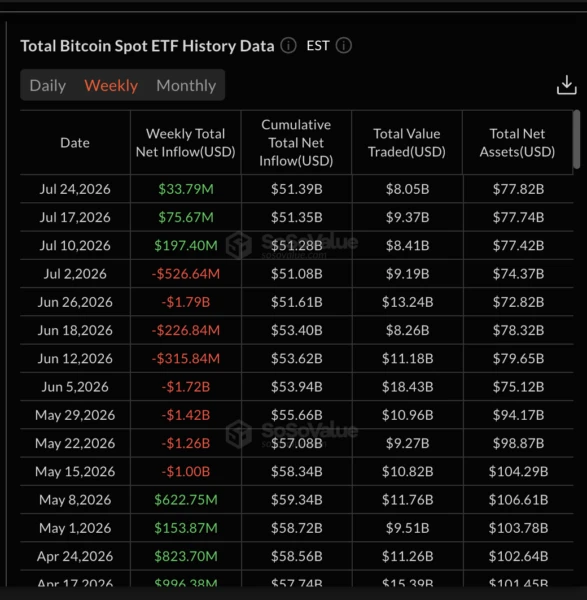Click the Weekly Total Net Inflow(USD) header
587x600 pixels.
tap(186, 143)
